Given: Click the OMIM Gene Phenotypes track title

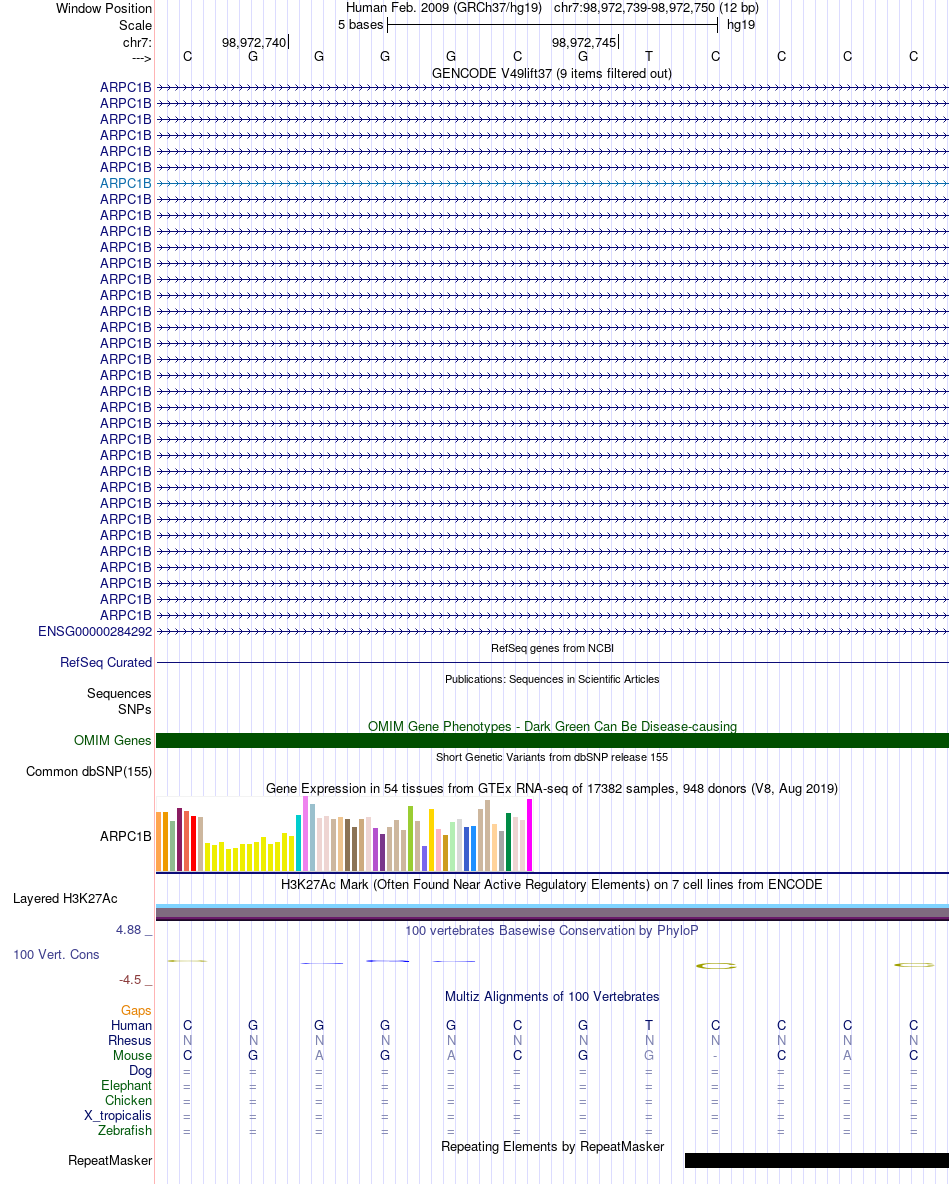Looking at the screenshot, I should click(552, 726).
